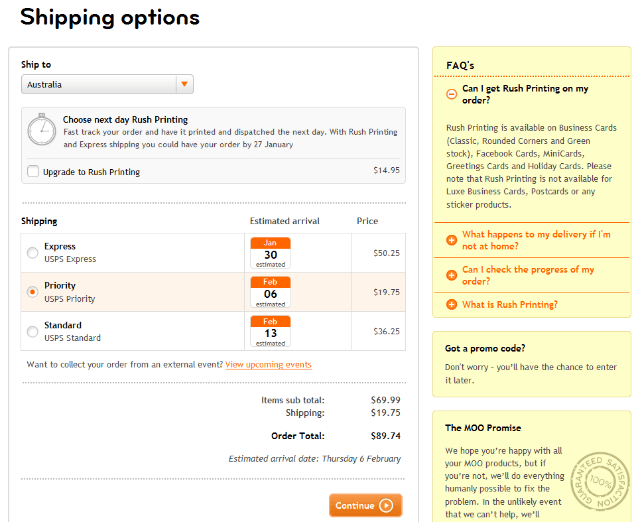The height and width of the screenshot is (522, 640).
Task: Select Priority USPS shipping radio button
Action: [33, 292]
